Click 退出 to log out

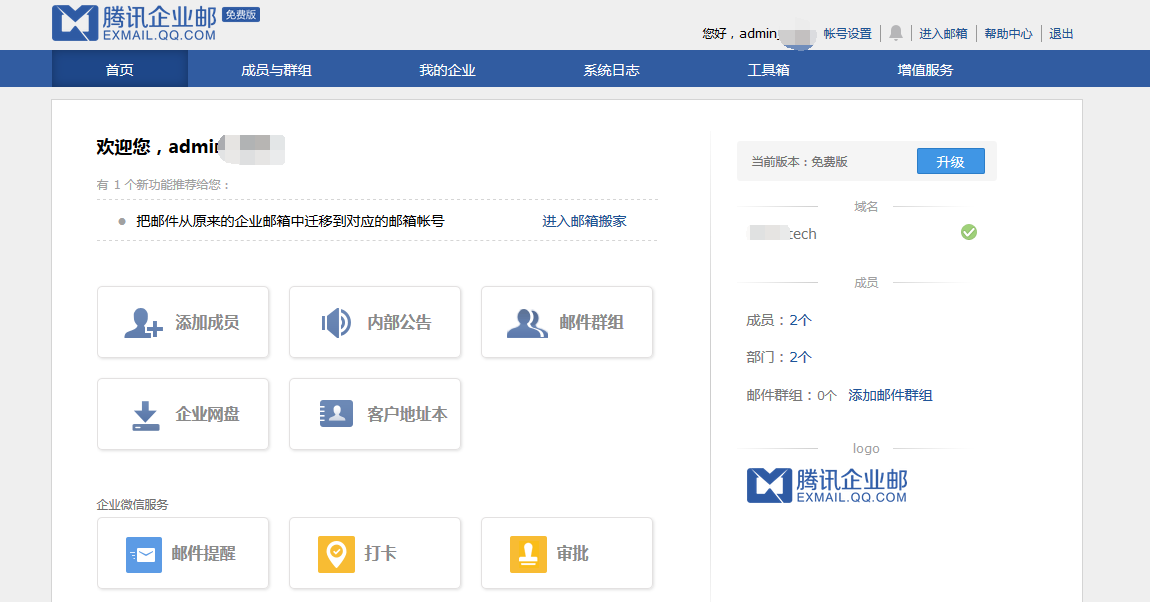pos(1061,34)
